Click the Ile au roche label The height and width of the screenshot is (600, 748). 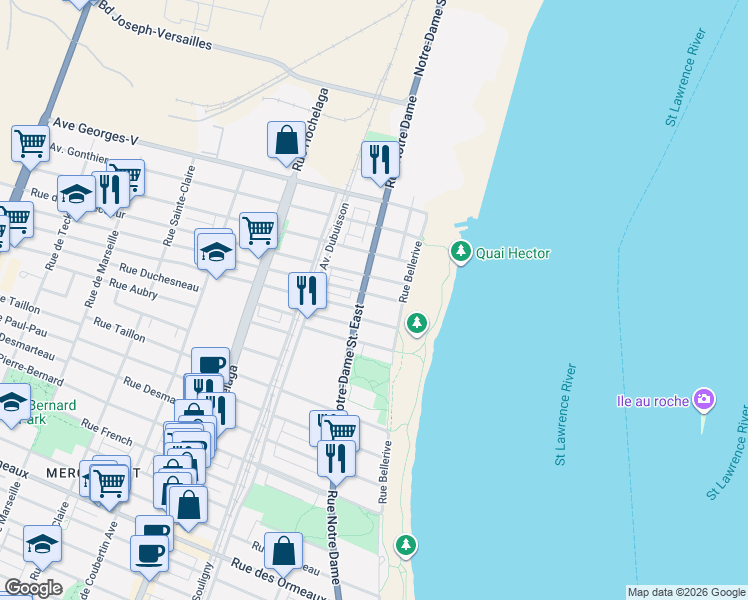click(653, 401)
